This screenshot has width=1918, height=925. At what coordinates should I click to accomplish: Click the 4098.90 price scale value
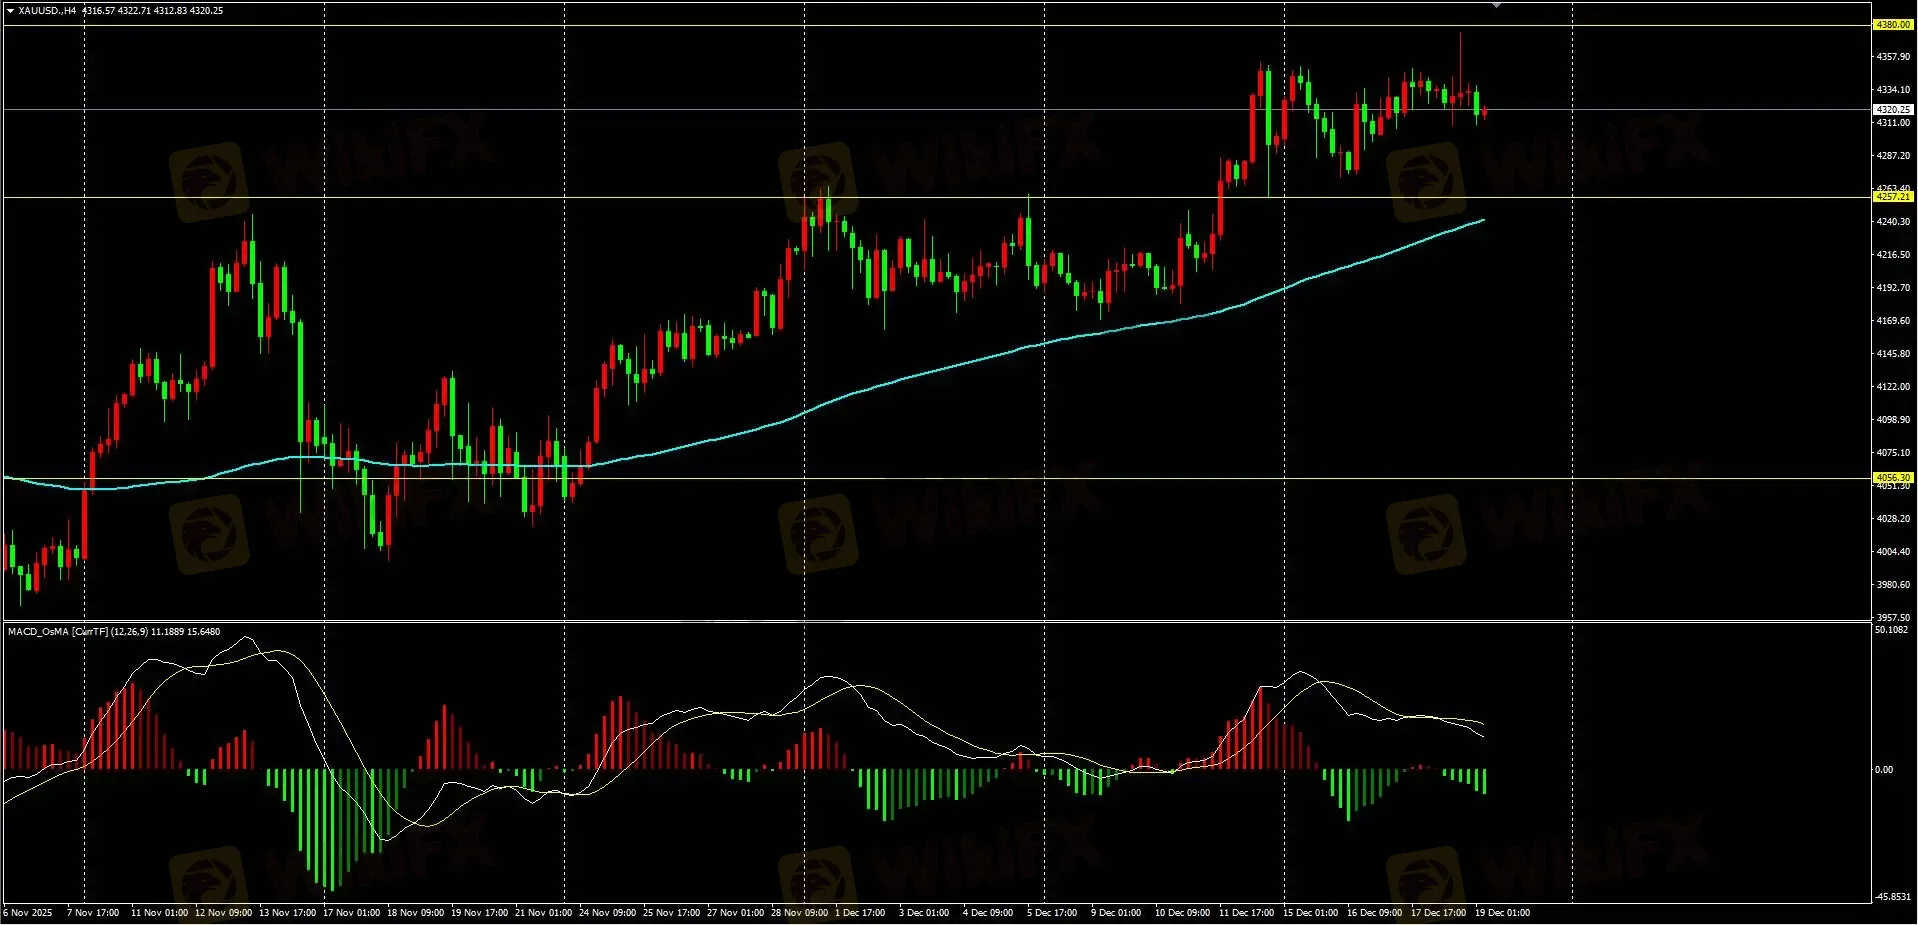tap(1893, 420)
